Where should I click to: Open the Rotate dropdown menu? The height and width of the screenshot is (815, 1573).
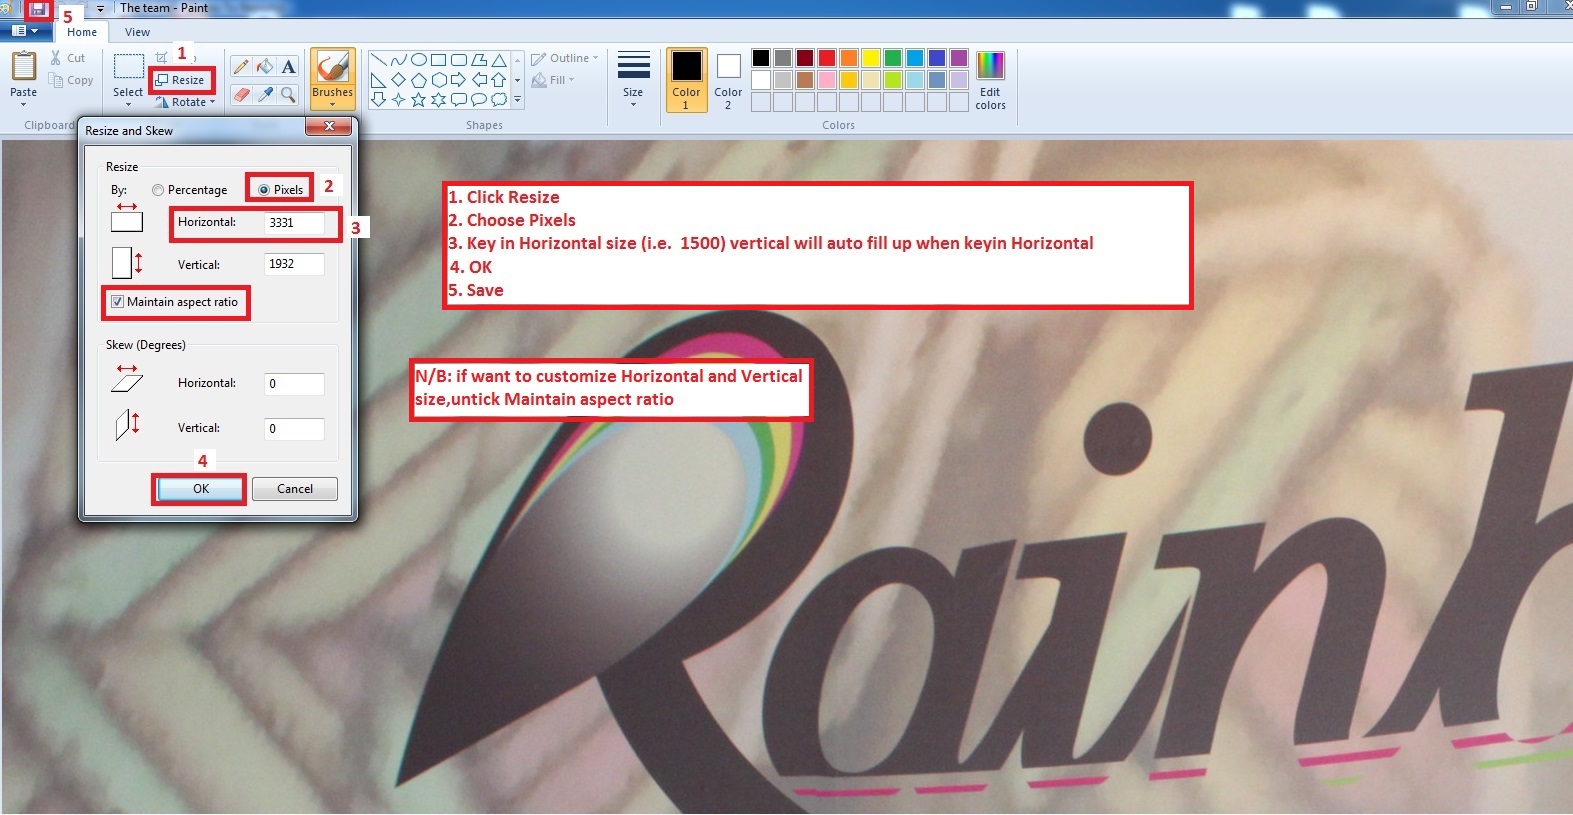187,102
